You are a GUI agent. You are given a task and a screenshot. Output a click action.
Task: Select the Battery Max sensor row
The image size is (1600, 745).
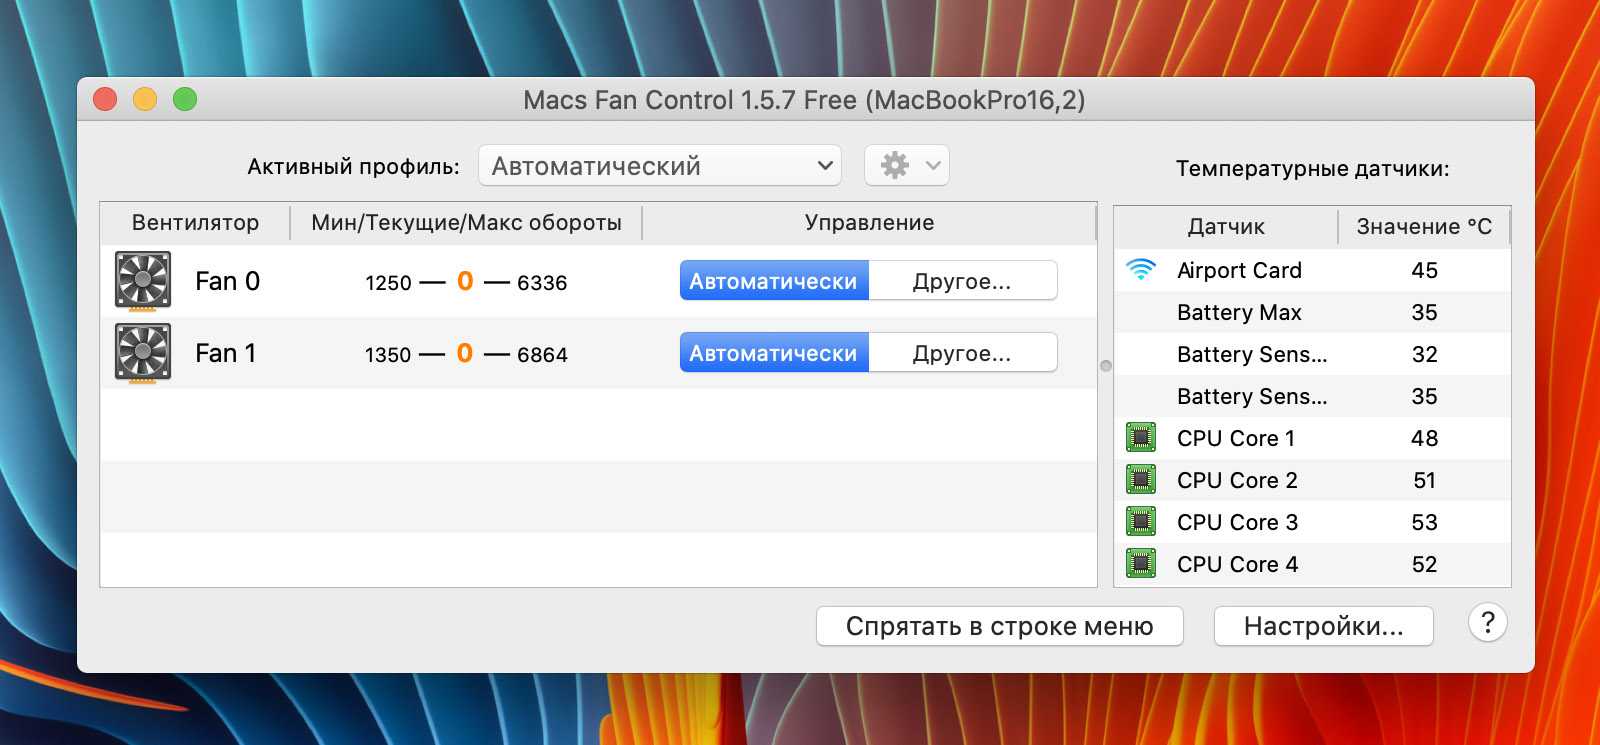(x=1310, y=313)
